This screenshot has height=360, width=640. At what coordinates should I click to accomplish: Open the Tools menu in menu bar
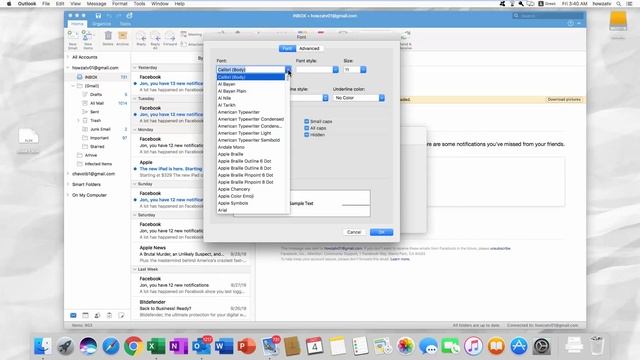point(139,4)
